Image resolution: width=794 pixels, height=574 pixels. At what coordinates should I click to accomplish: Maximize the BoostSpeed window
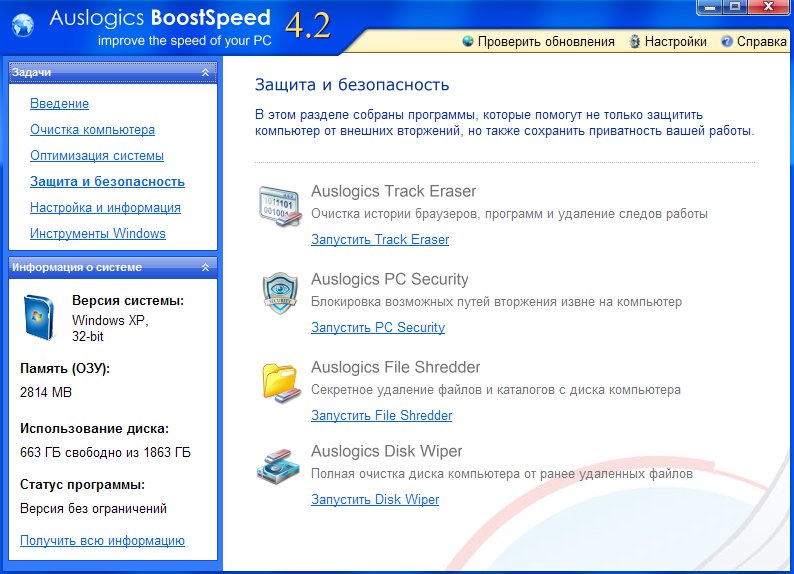tap(735, 7)
